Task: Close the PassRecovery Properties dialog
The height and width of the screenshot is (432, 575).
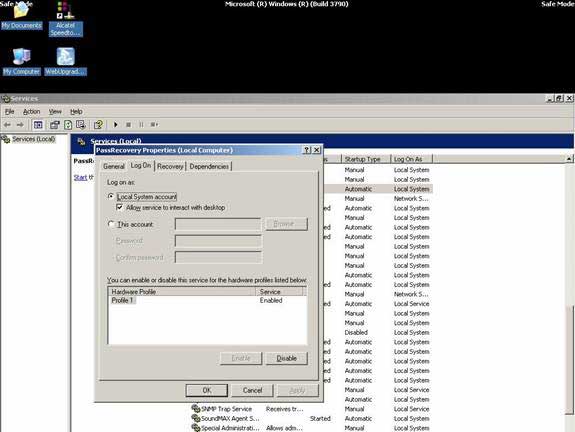Action: (316, 150)
